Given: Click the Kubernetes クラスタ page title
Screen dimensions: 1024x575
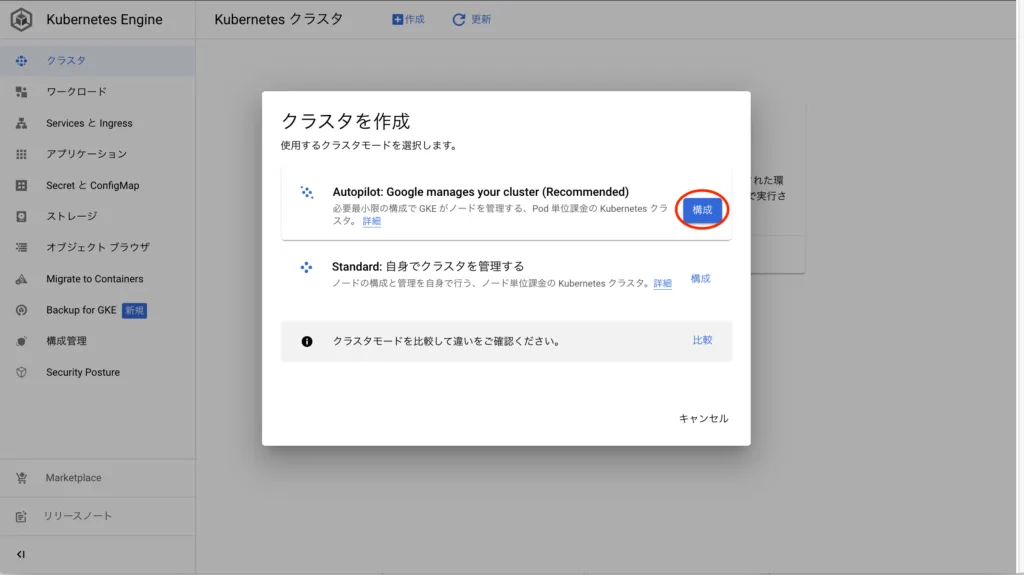Looking at the screenshot, I should pyautogui.click(x=279, y=20).
